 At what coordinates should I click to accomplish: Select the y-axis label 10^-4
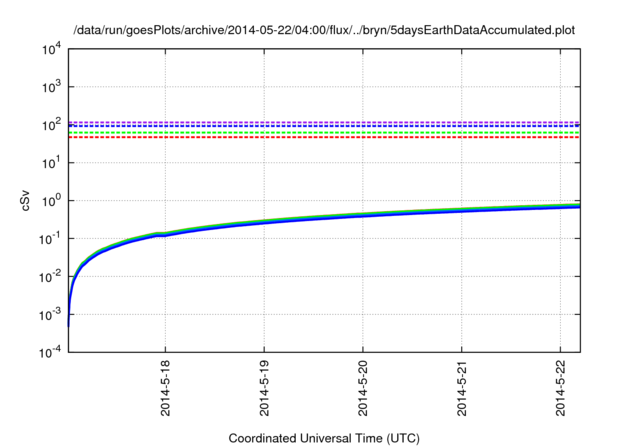tap(50, 351)
